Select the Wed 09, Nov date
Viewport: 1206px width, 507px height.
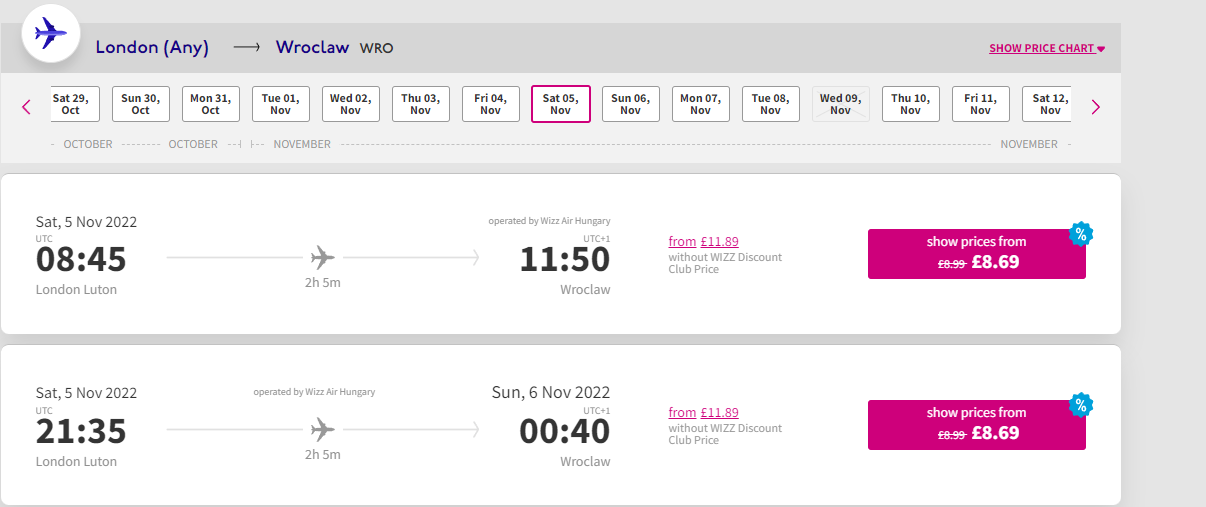click(x=841, y=104)
